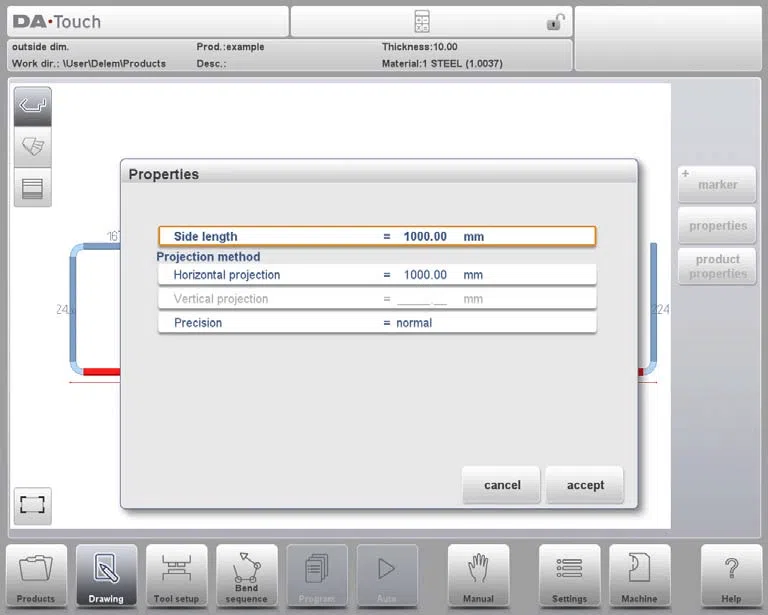This screenshot has width=768, height=615.
Task: Open the Machine mode
Action: [x=639, y=576]
